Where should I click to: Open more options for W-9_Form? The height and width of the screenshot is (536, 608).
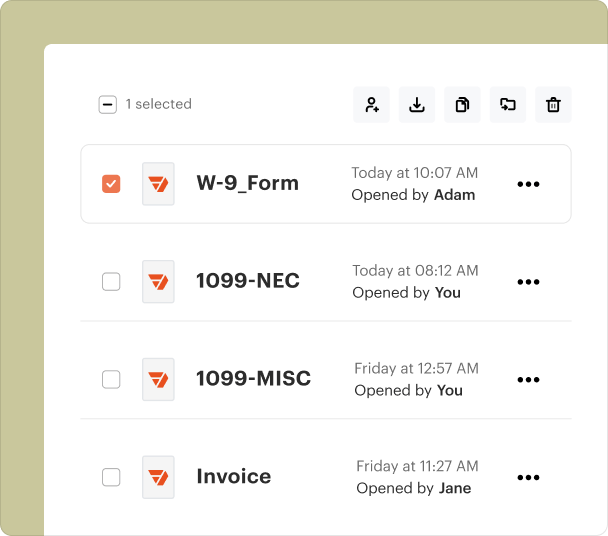528,185
